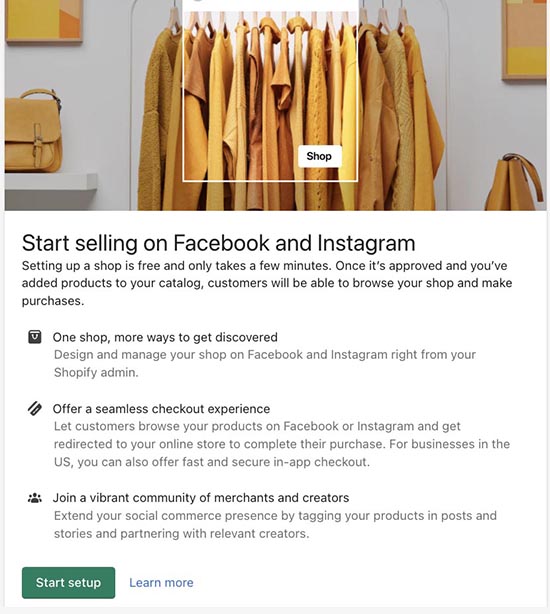
Task: Click the 'Let customers browse your products' description
Action: click(x=282, y=444)
